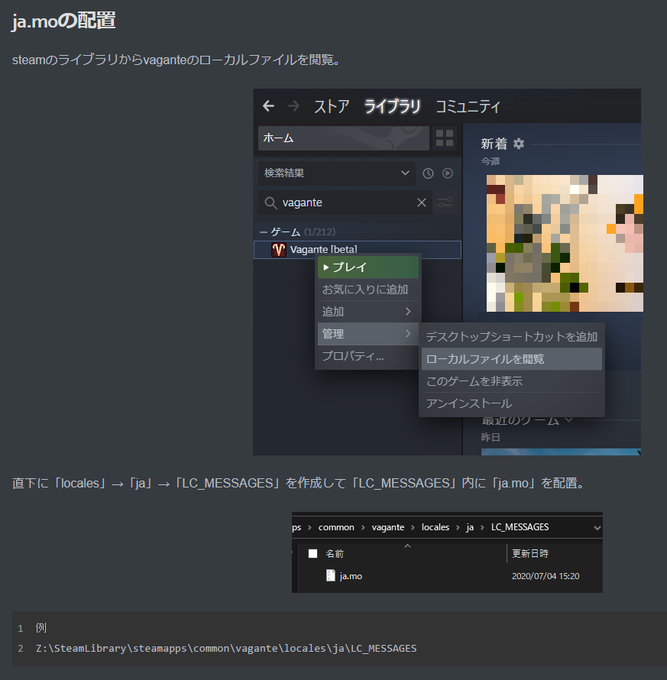Choose プロパティ... in context menu
Viewport: 667px width, 680px height.
(x=368, y=356)
